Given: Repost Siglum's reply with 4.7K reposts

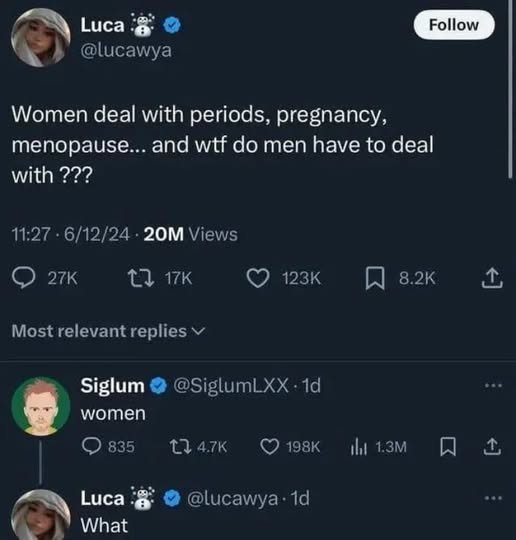Looking at the screenshot, I should 181,447.
